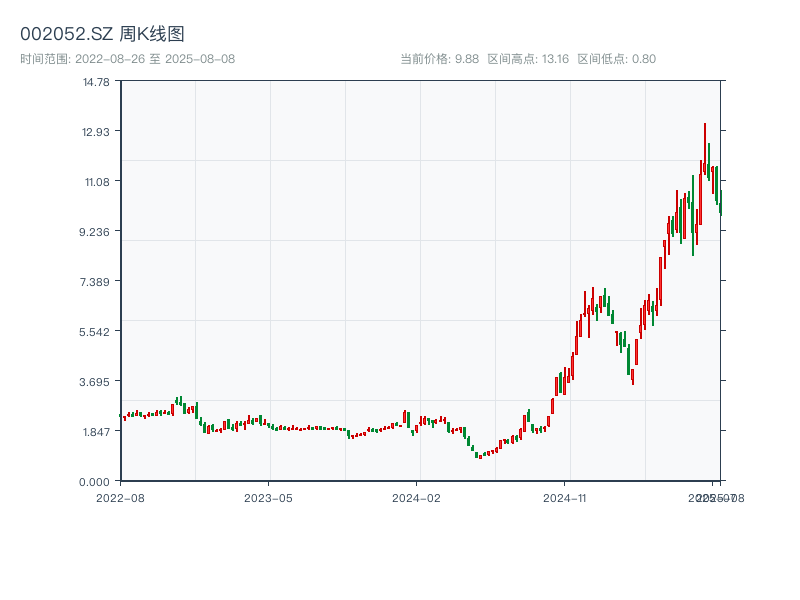Viewport: 800px width, 600px height.
Task: Click the y-axis value 5.542
Action: click(94, 332)
